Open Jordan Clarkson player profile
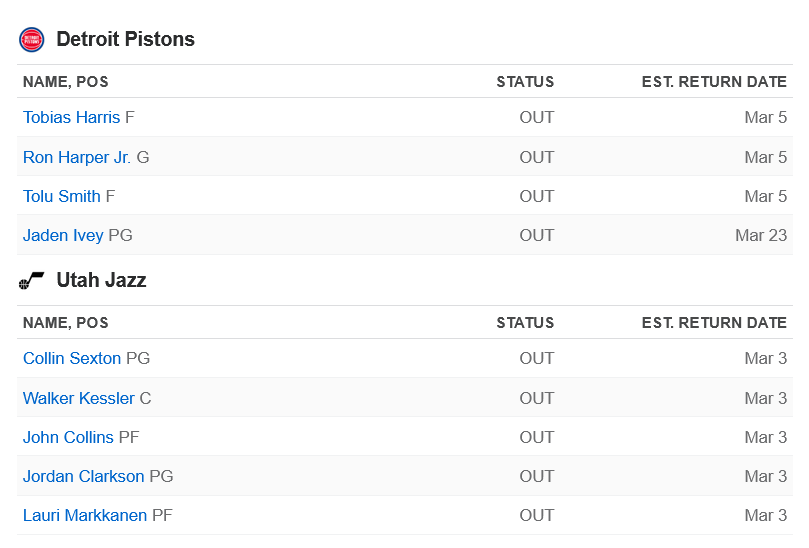Screen dimensions: 809x548 pos(84,476)
